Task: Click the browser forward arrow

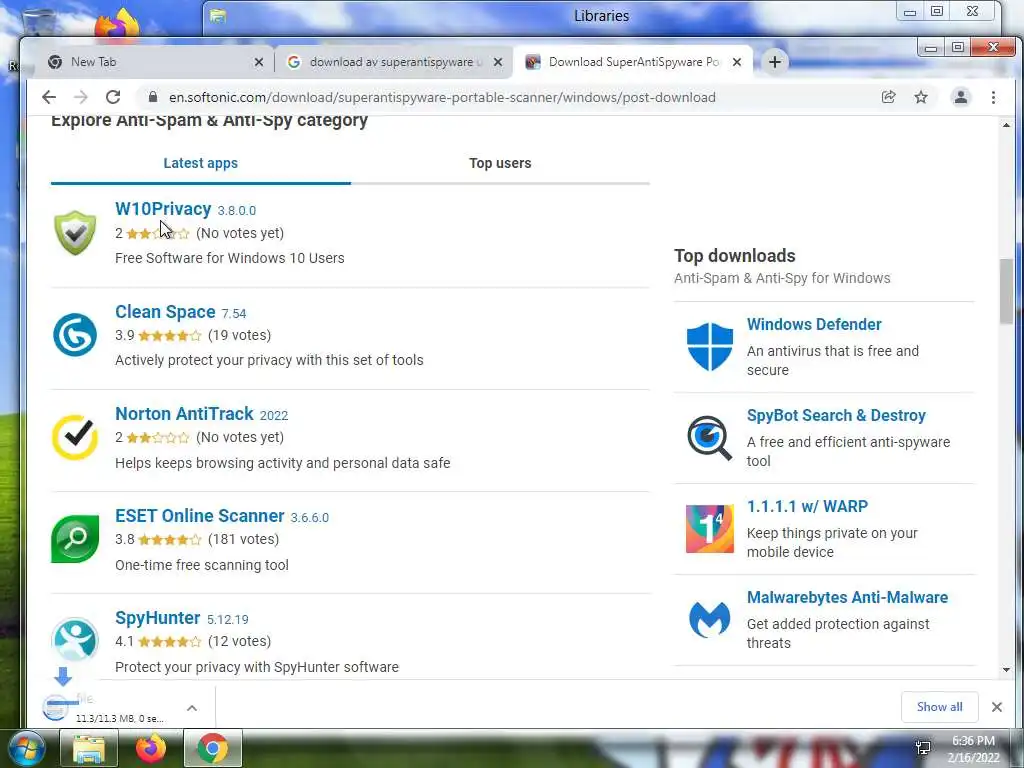Action: [x=80, y=97]
